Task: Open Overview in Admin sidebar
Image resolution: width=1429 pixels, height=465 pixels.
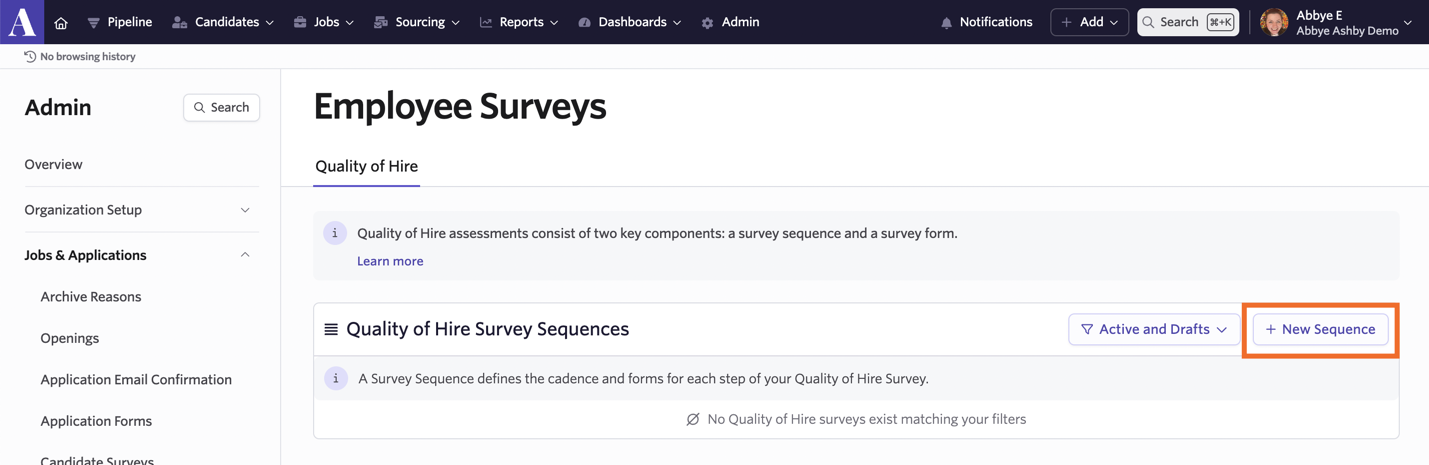Action: (54, 164)
